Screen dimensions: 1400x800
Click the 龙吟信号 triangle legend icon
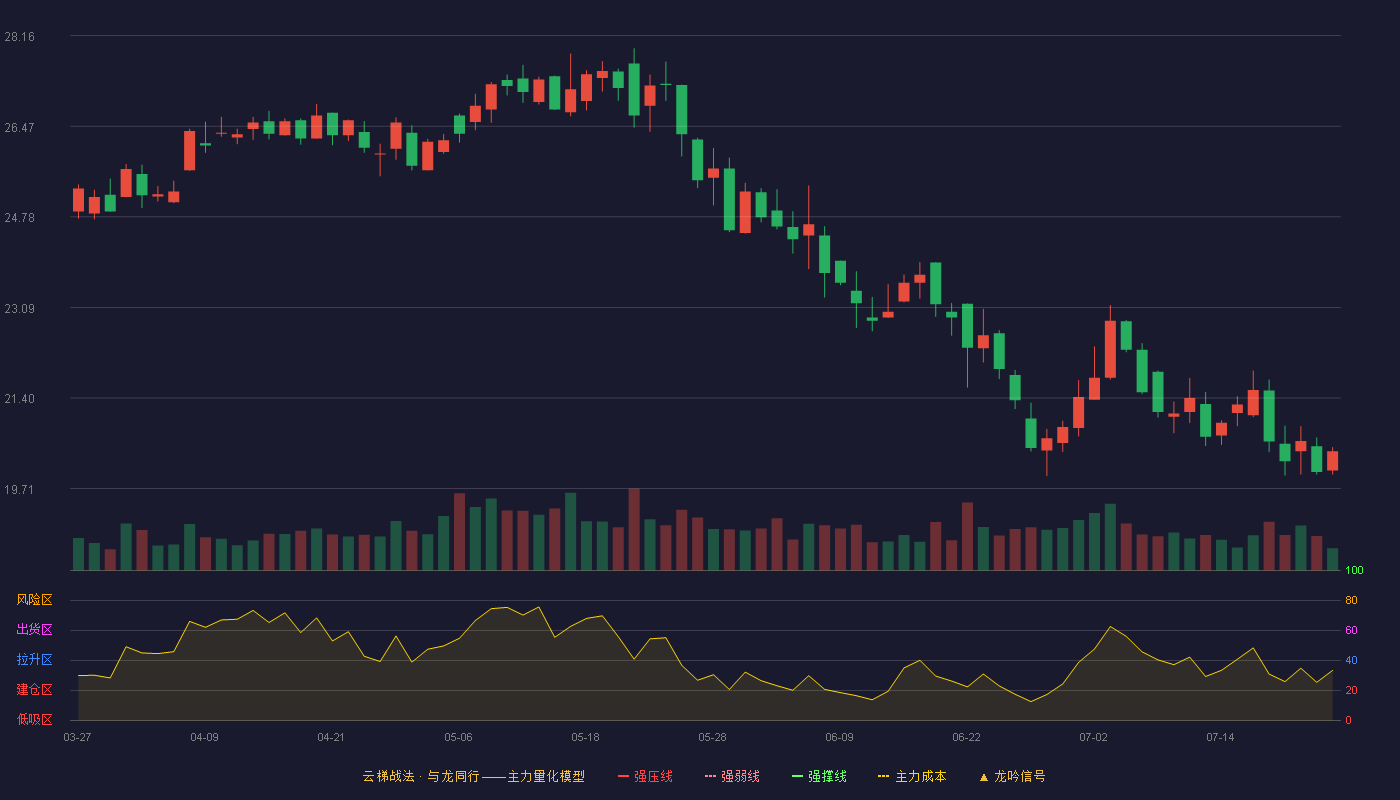[x=984, y=777]
